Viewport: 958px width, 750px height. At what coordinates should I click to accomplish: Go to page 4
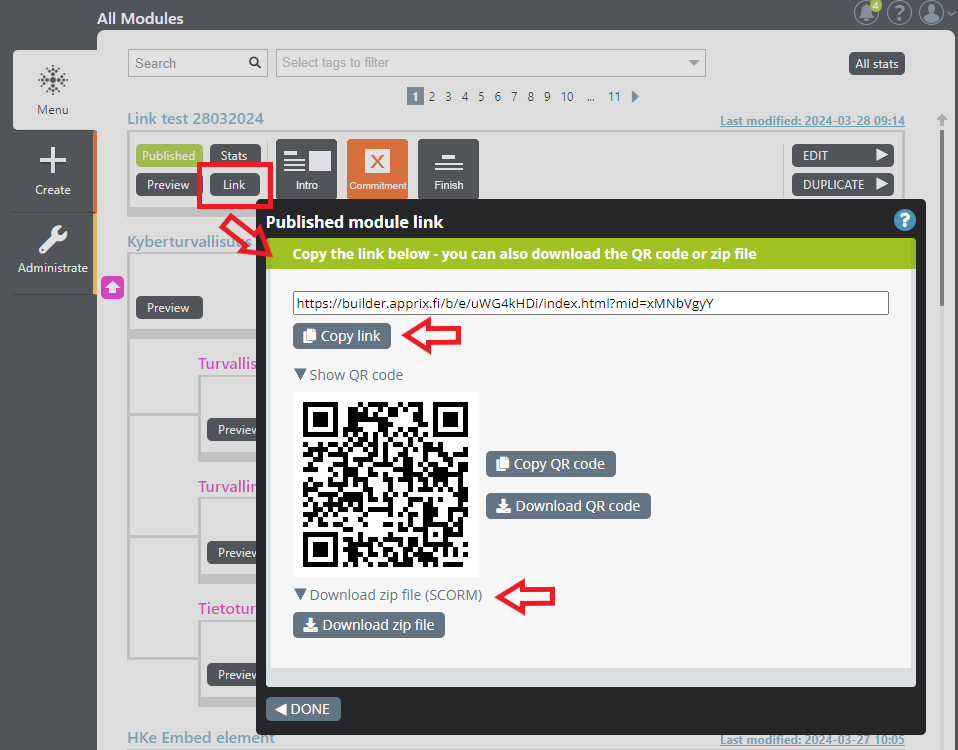465,96
